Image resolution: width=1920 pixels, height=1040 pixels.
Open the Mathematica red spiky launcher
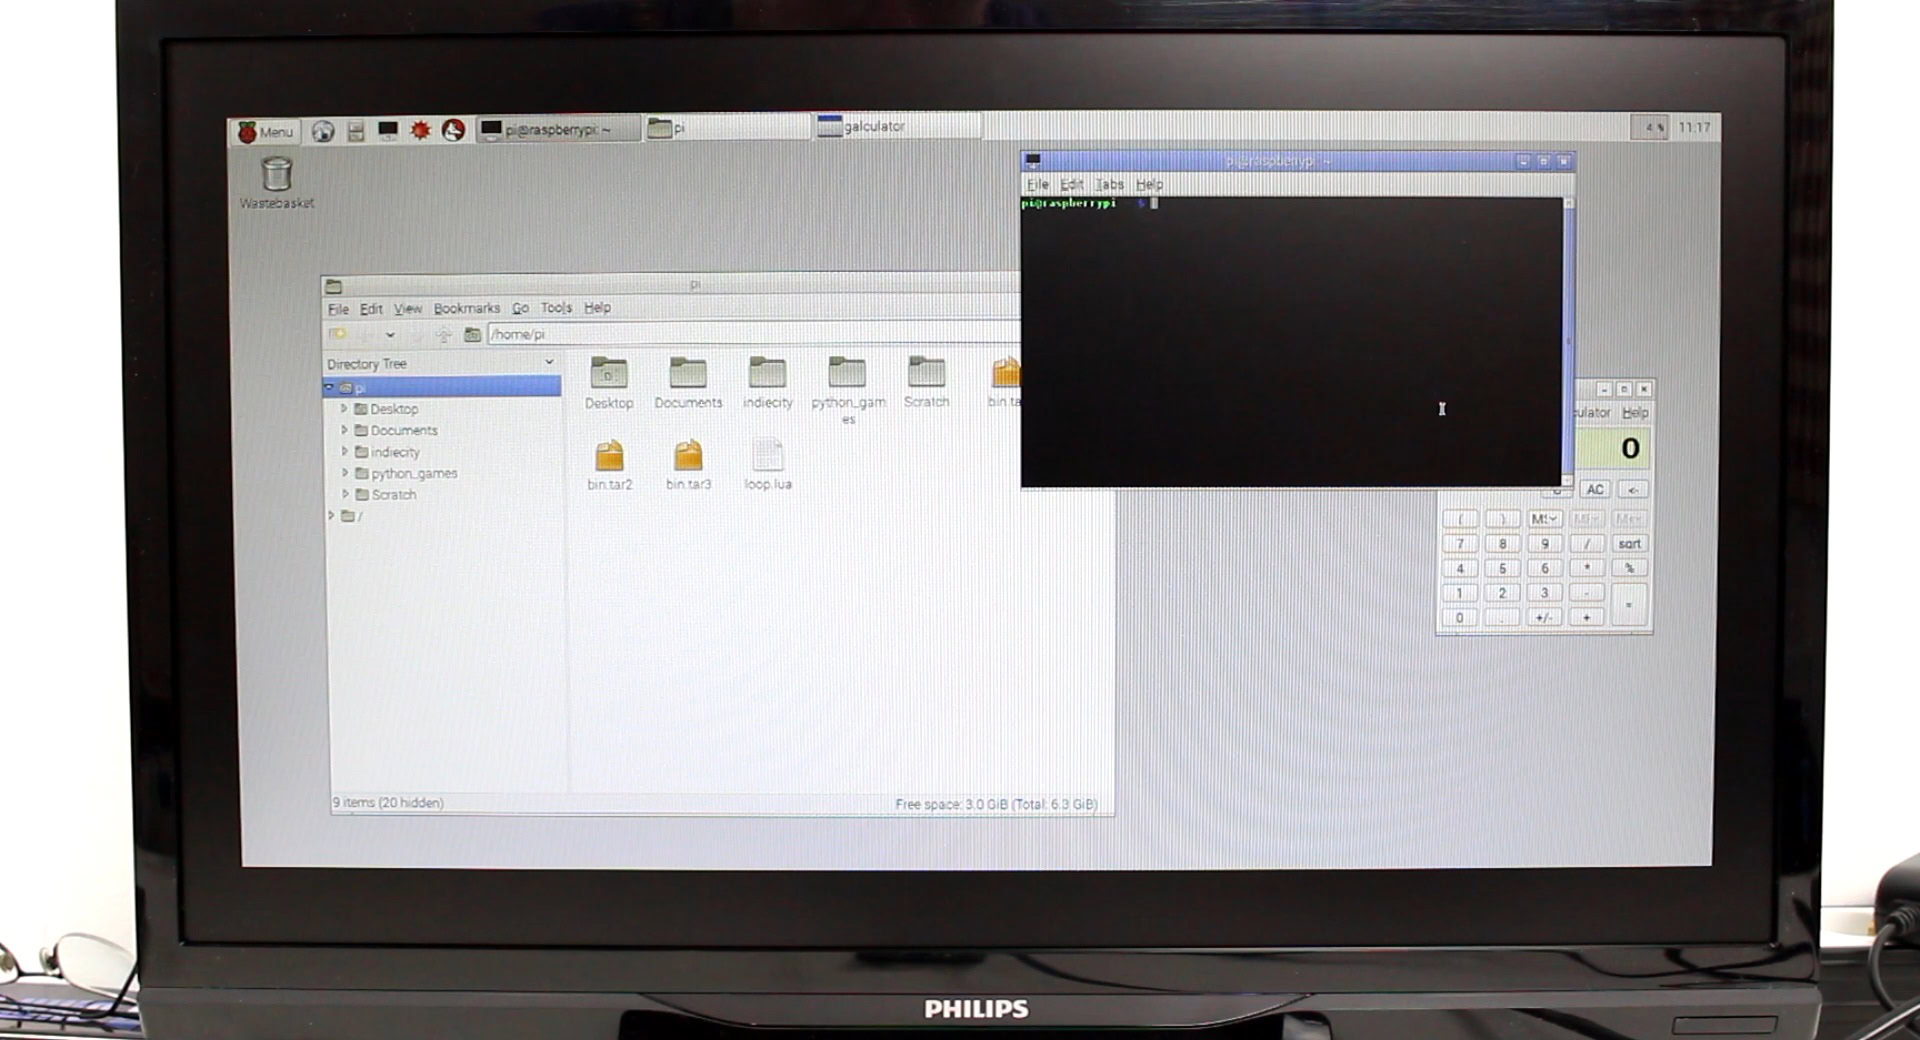[420, 130]
